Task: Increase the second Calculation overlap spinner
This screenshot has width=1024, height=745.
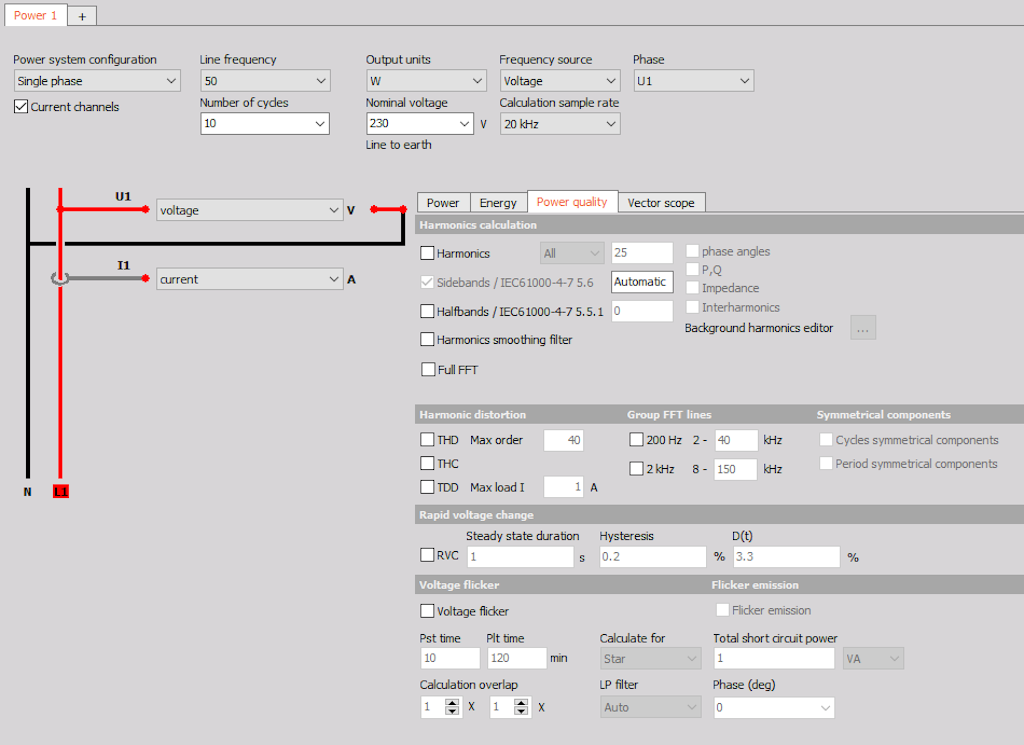Action: (520, 703)
